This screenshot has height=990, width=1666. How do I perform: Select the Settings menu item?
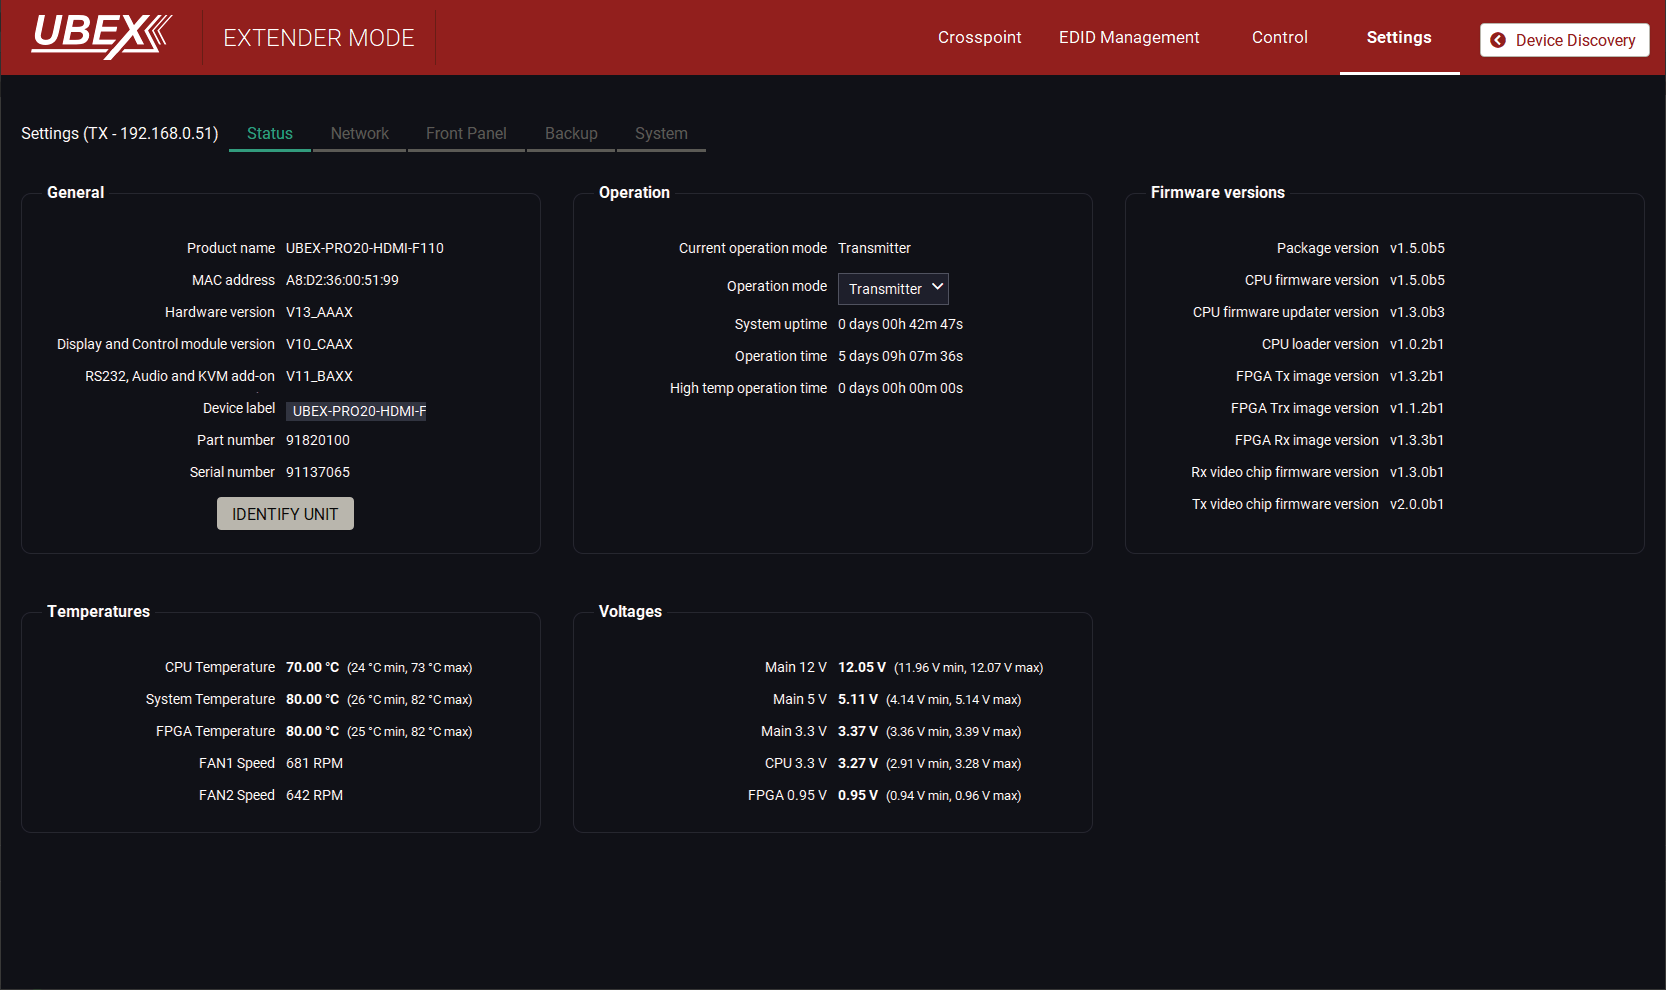pos(1398,37)
